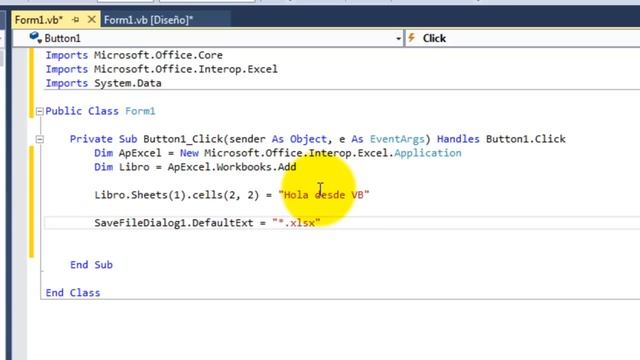Close the Form1.vb* tab

pos(92,19)
